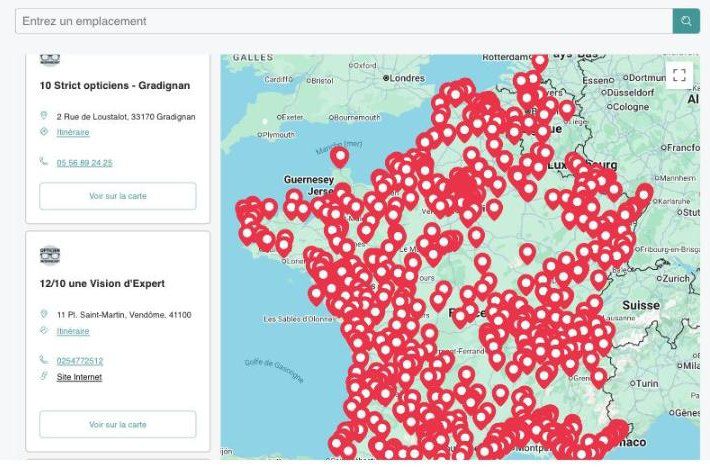This screenshot has width=710, height=468.
Task: Click the directions icon next to Vendôme Itinéraire
Action: [44, 330]
